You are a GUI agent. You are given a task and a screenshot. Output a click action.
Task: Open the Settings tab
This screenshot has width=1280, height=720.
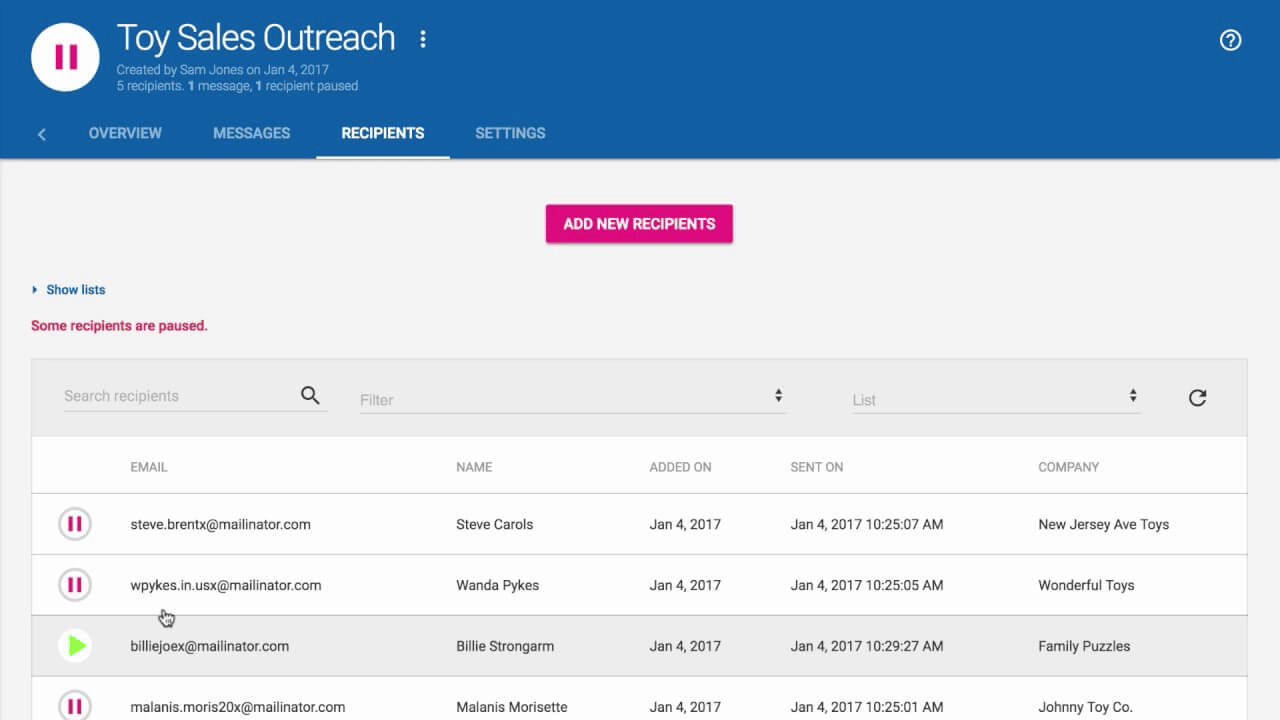[x=510, y=133]
